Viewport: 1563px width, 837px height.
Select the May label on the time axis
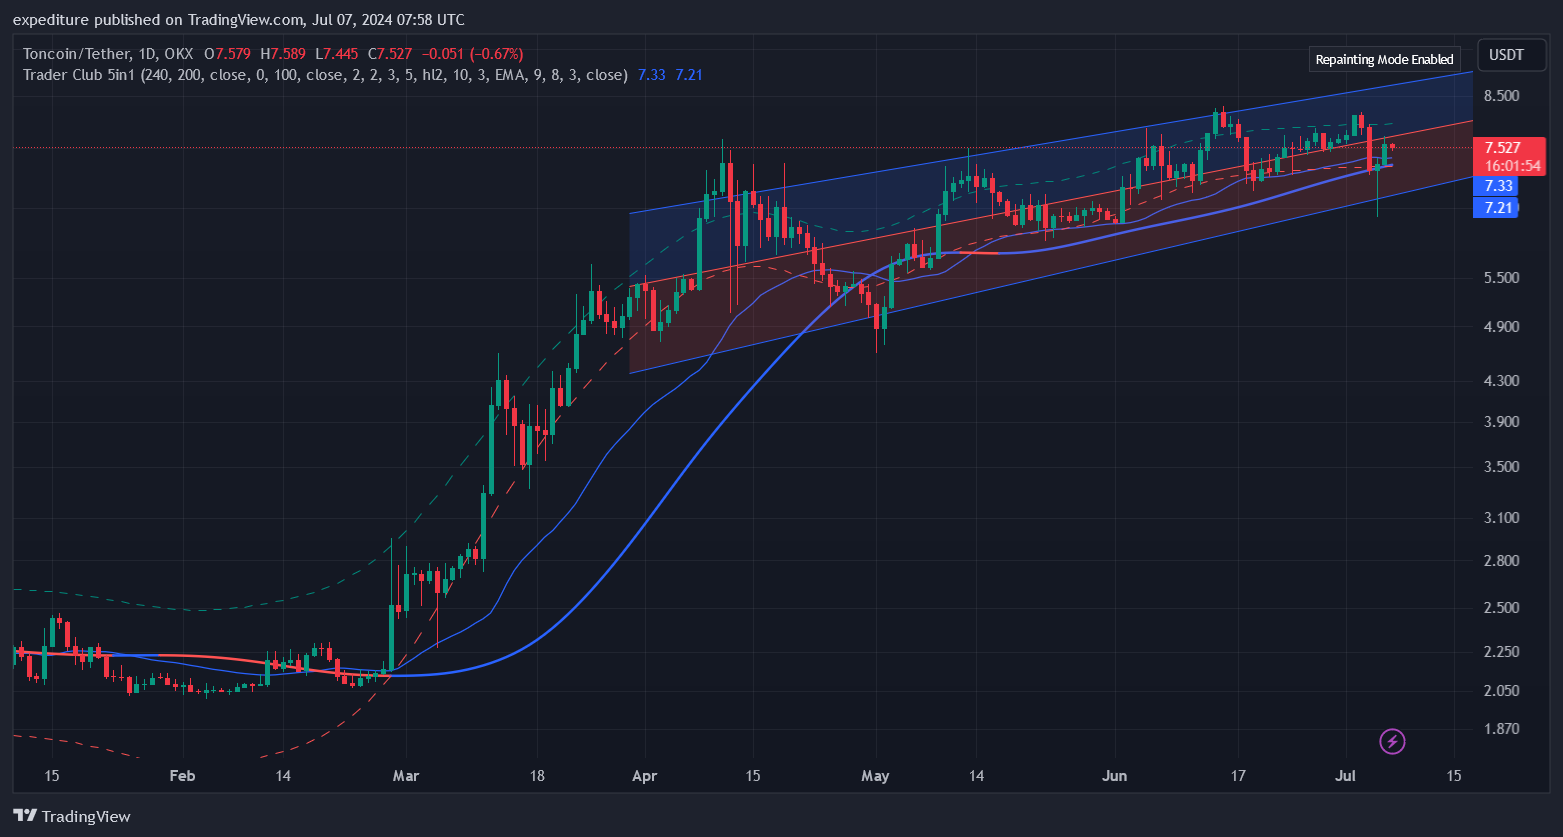click(875, 776)
